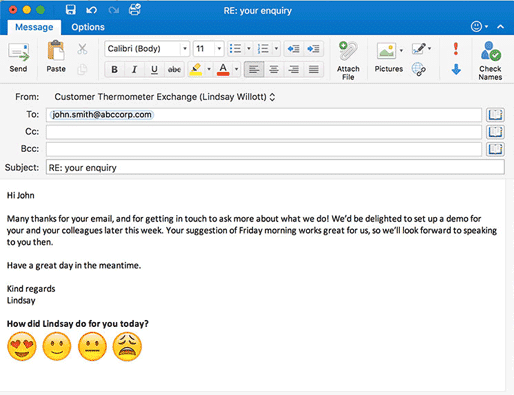Viewport: 514px width, 395px height.
Task: Center align the text
Action: click(x=274, y=69)
